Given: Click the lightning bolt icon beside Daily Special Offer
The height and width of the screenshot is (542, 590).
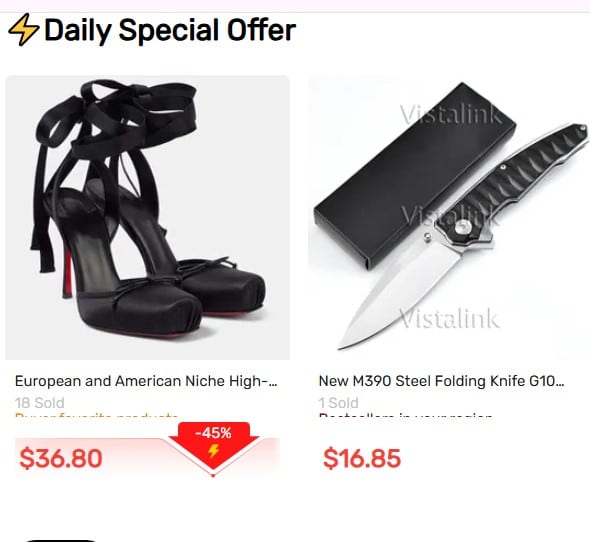Looking at the screenshot, I should 24,30.
